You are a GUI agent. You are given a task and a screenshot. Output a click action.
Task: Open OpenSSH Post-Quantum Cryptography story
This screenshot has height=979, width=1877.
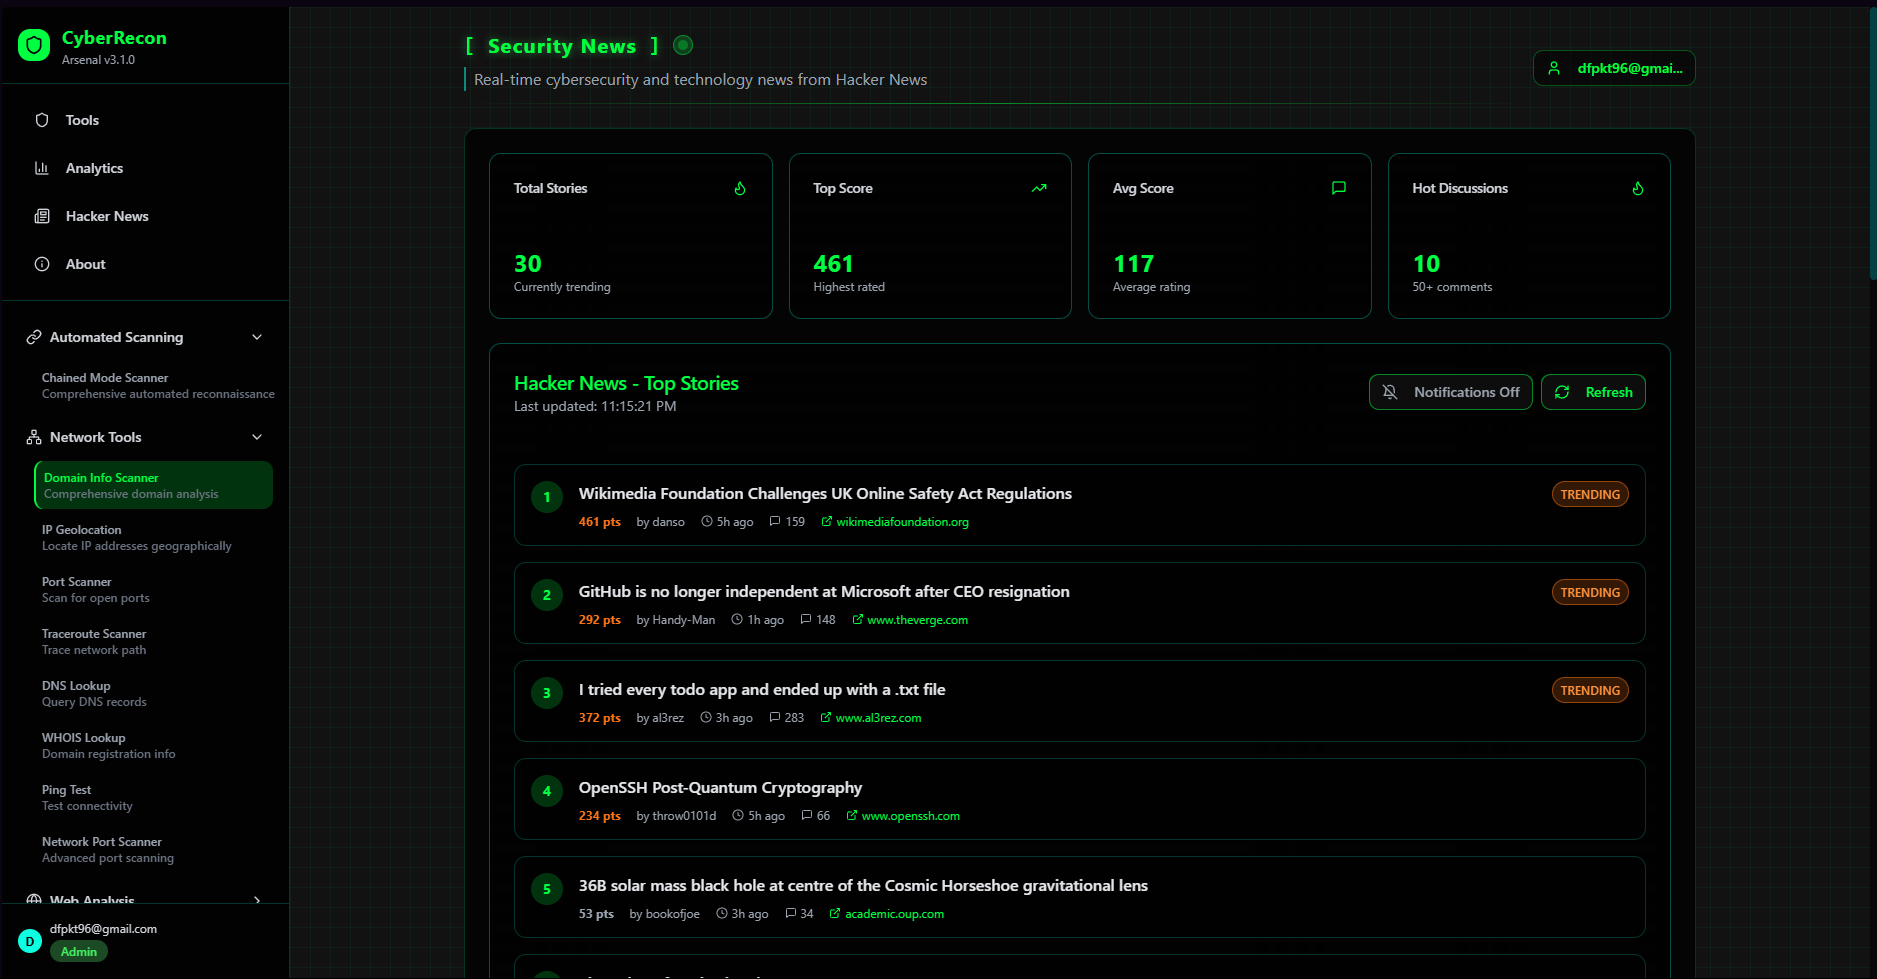click(720, 787)
